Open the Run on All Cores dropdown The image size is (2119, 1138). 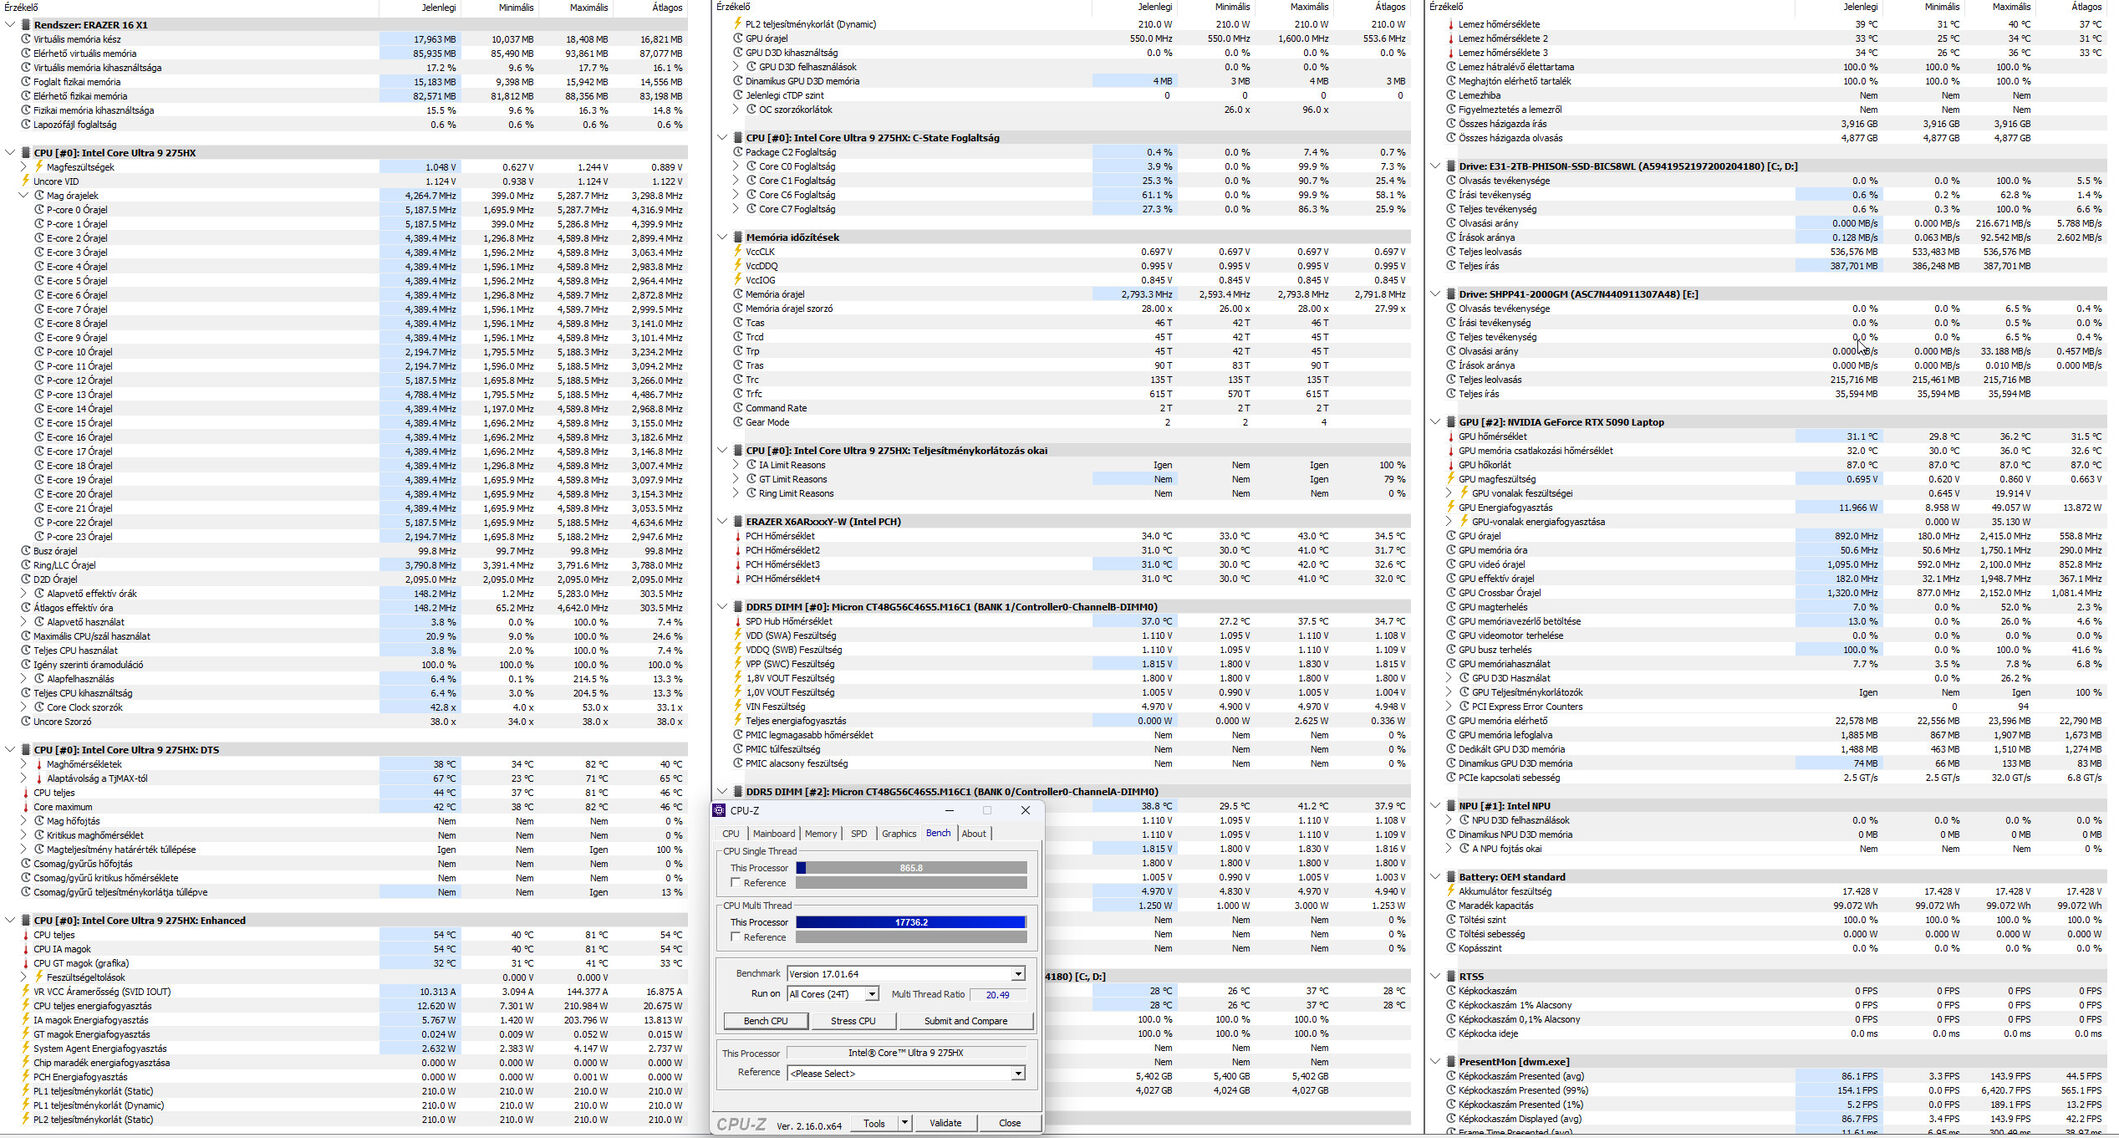tap(872, 994)
